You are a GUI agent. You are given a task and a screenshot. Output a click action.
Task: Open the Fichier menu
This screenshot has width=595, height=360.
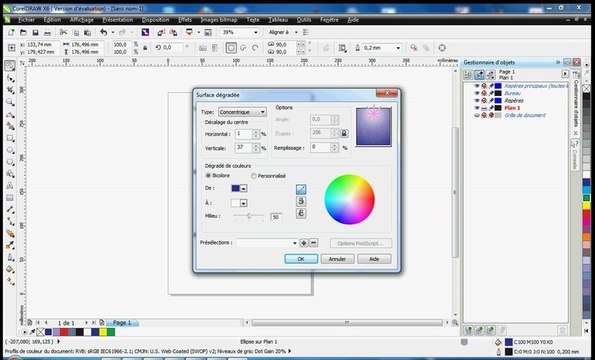click(26, 20)
